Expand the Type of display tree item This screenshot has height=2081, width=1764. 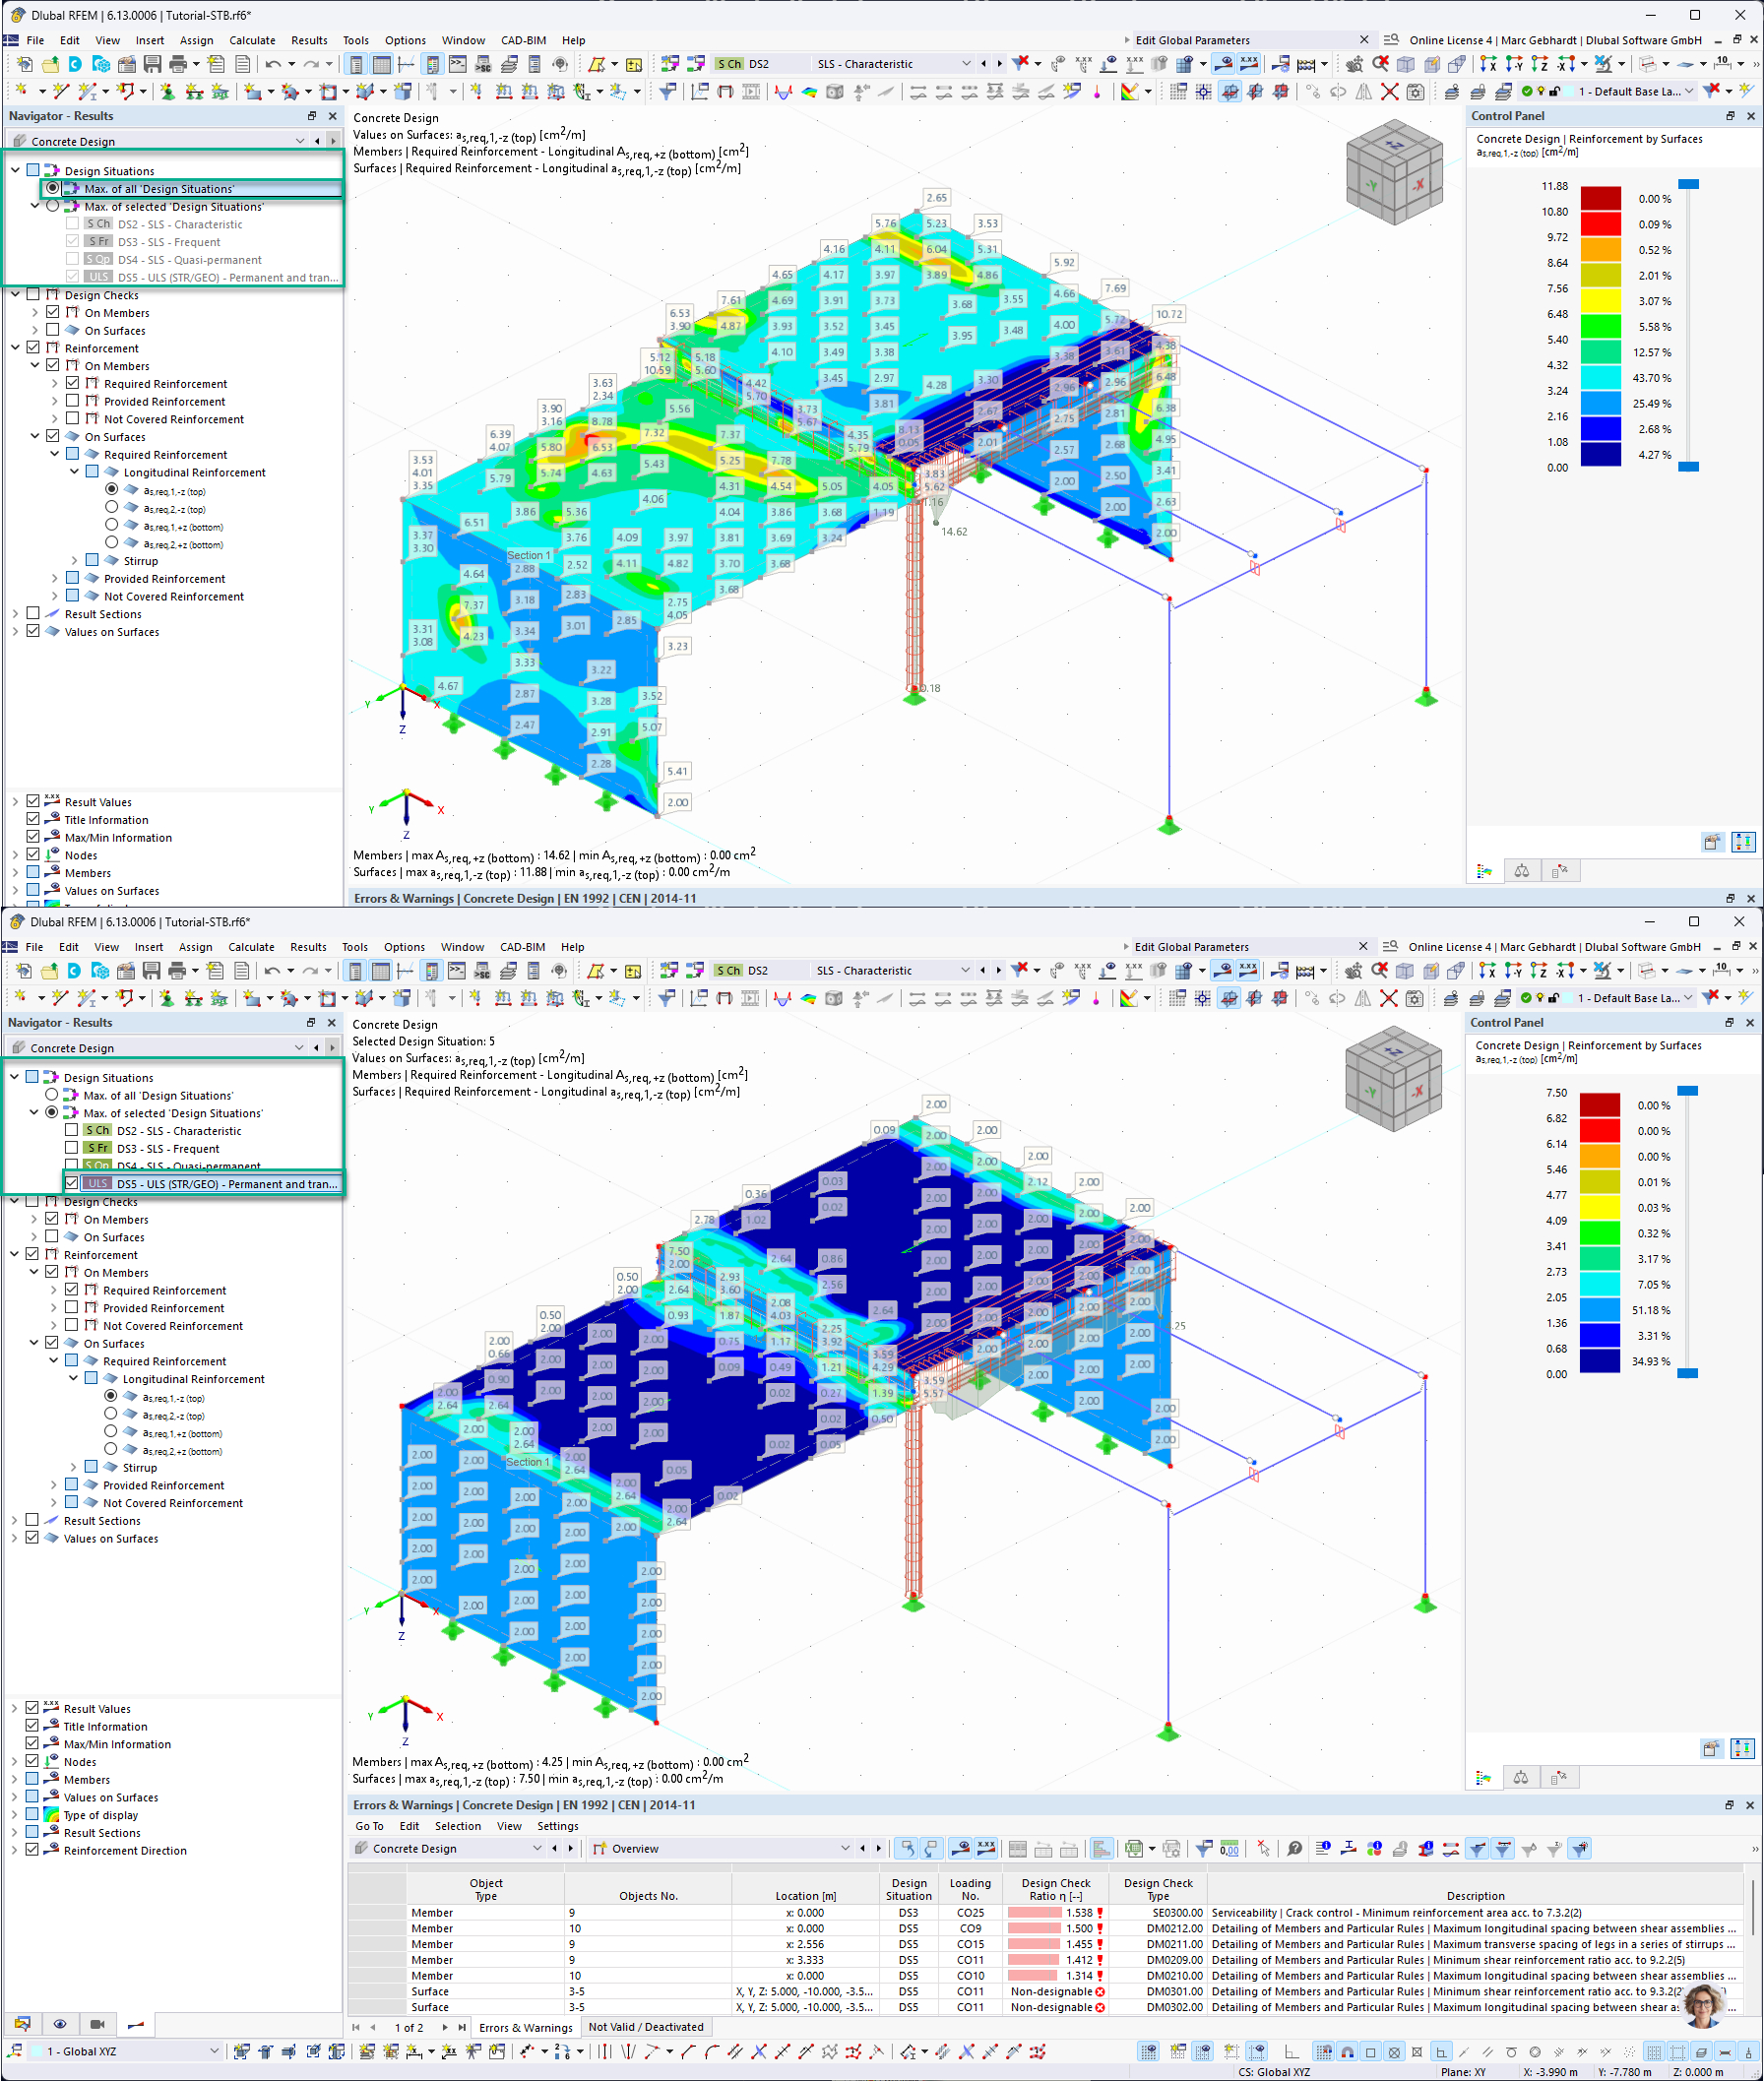tap(15, 1815)
